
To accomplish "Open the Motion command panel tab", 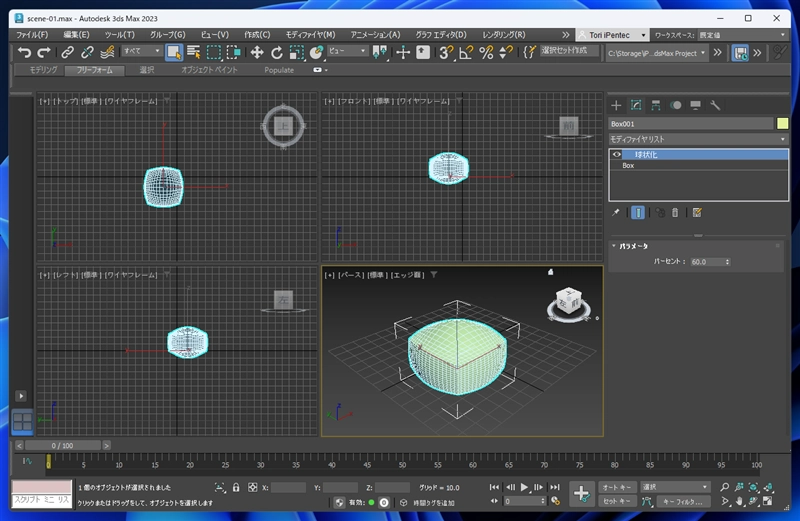I will (x=676, y=106).
